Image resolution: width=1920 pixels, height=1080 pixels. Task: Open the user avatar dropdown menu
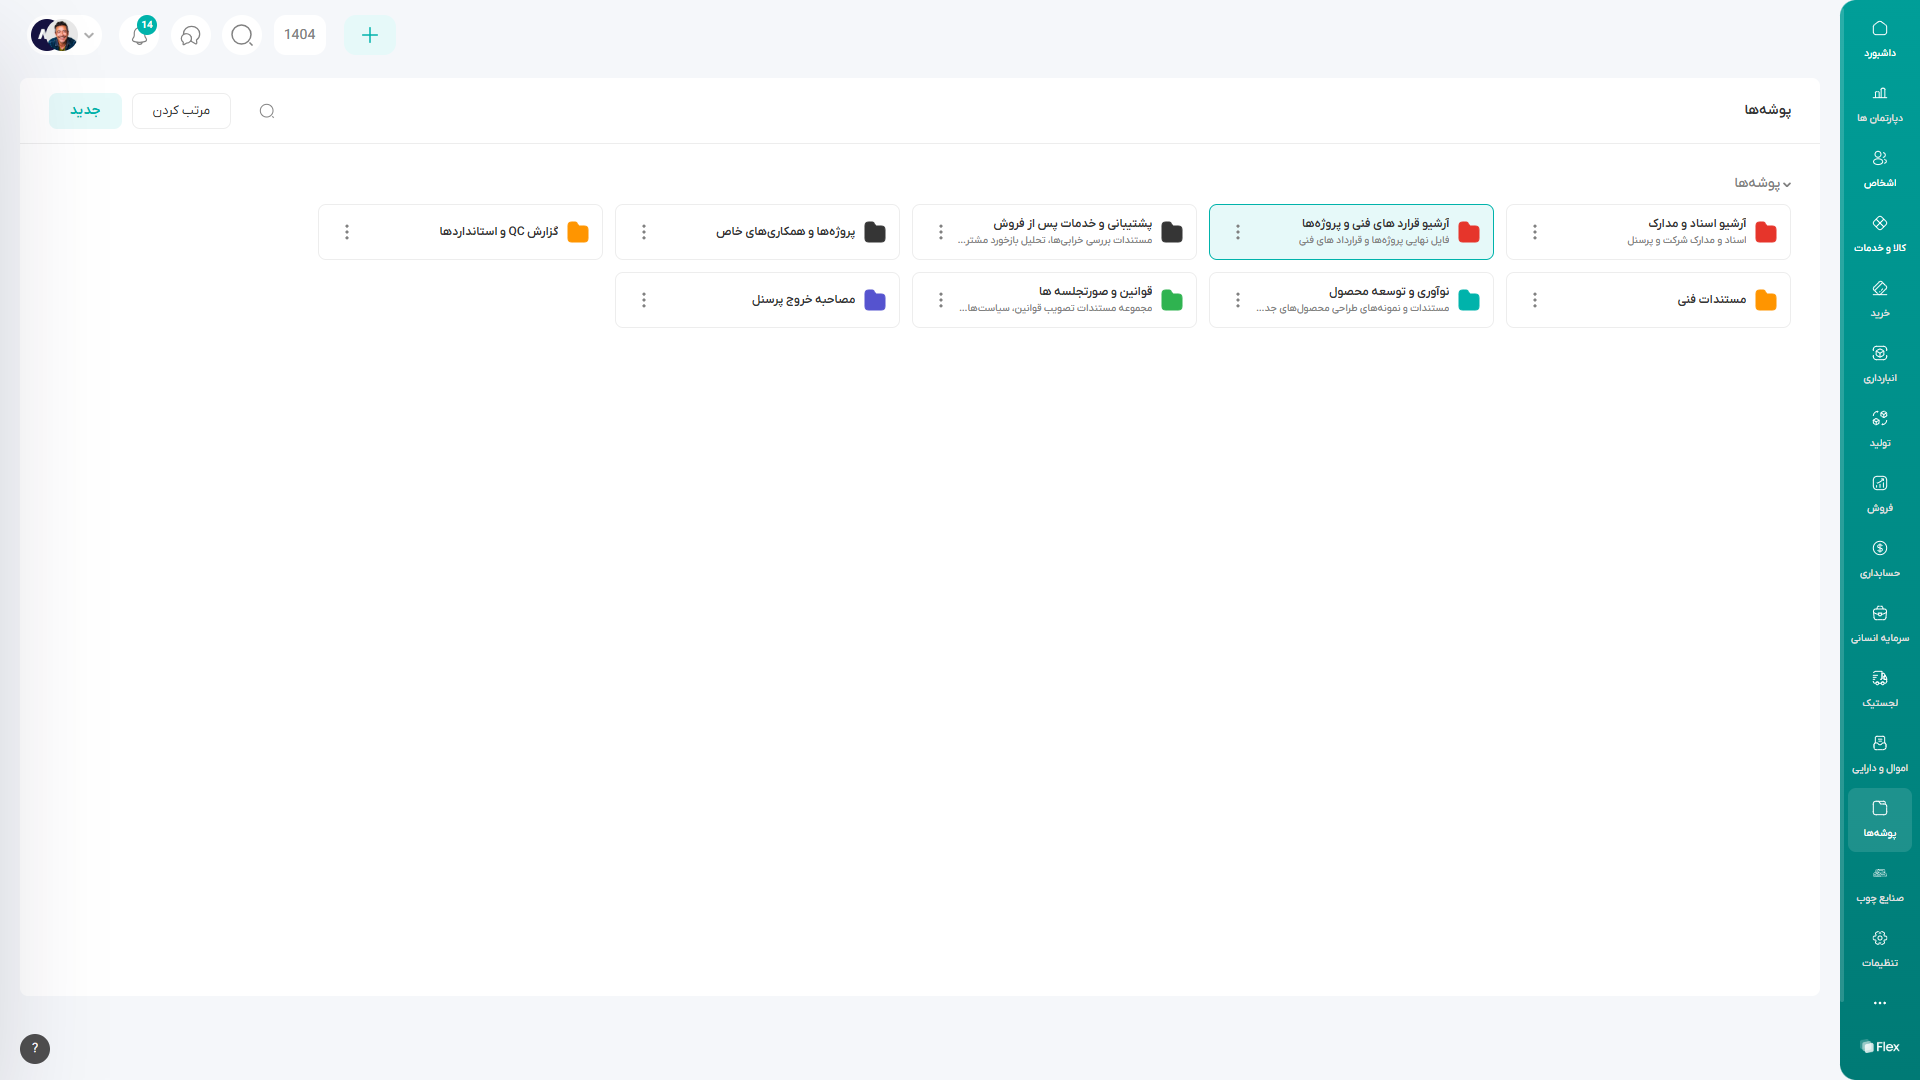coord(65,35)
